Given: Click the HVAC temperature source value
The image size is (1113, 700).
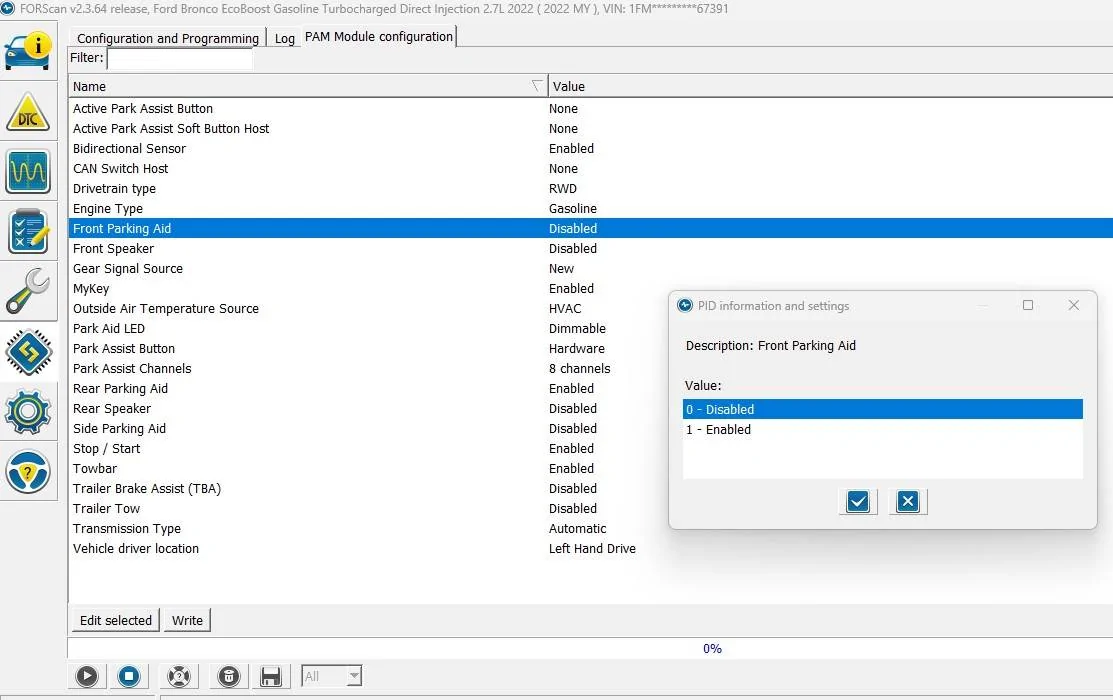Looking at the screenshot, I should pos(564,308).
